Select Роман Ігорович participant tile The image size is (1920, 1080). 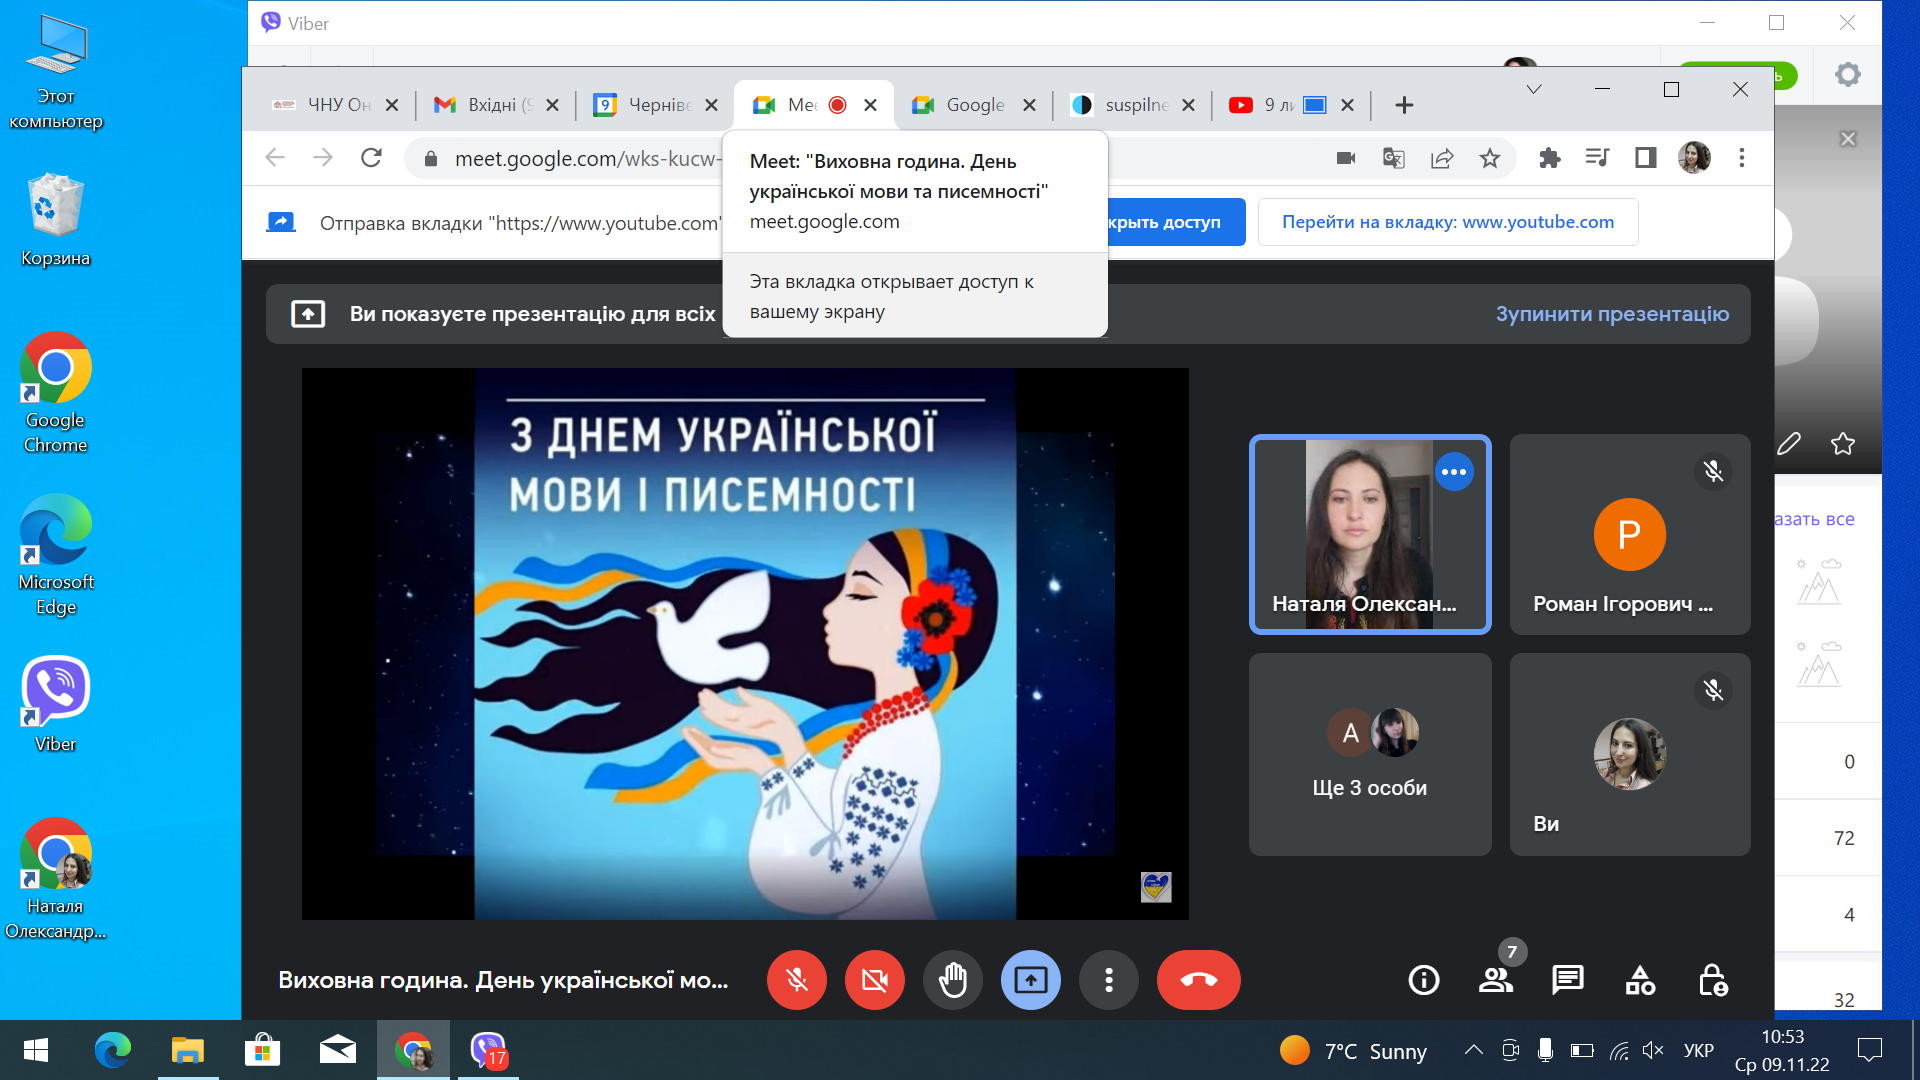[1630, 534]
